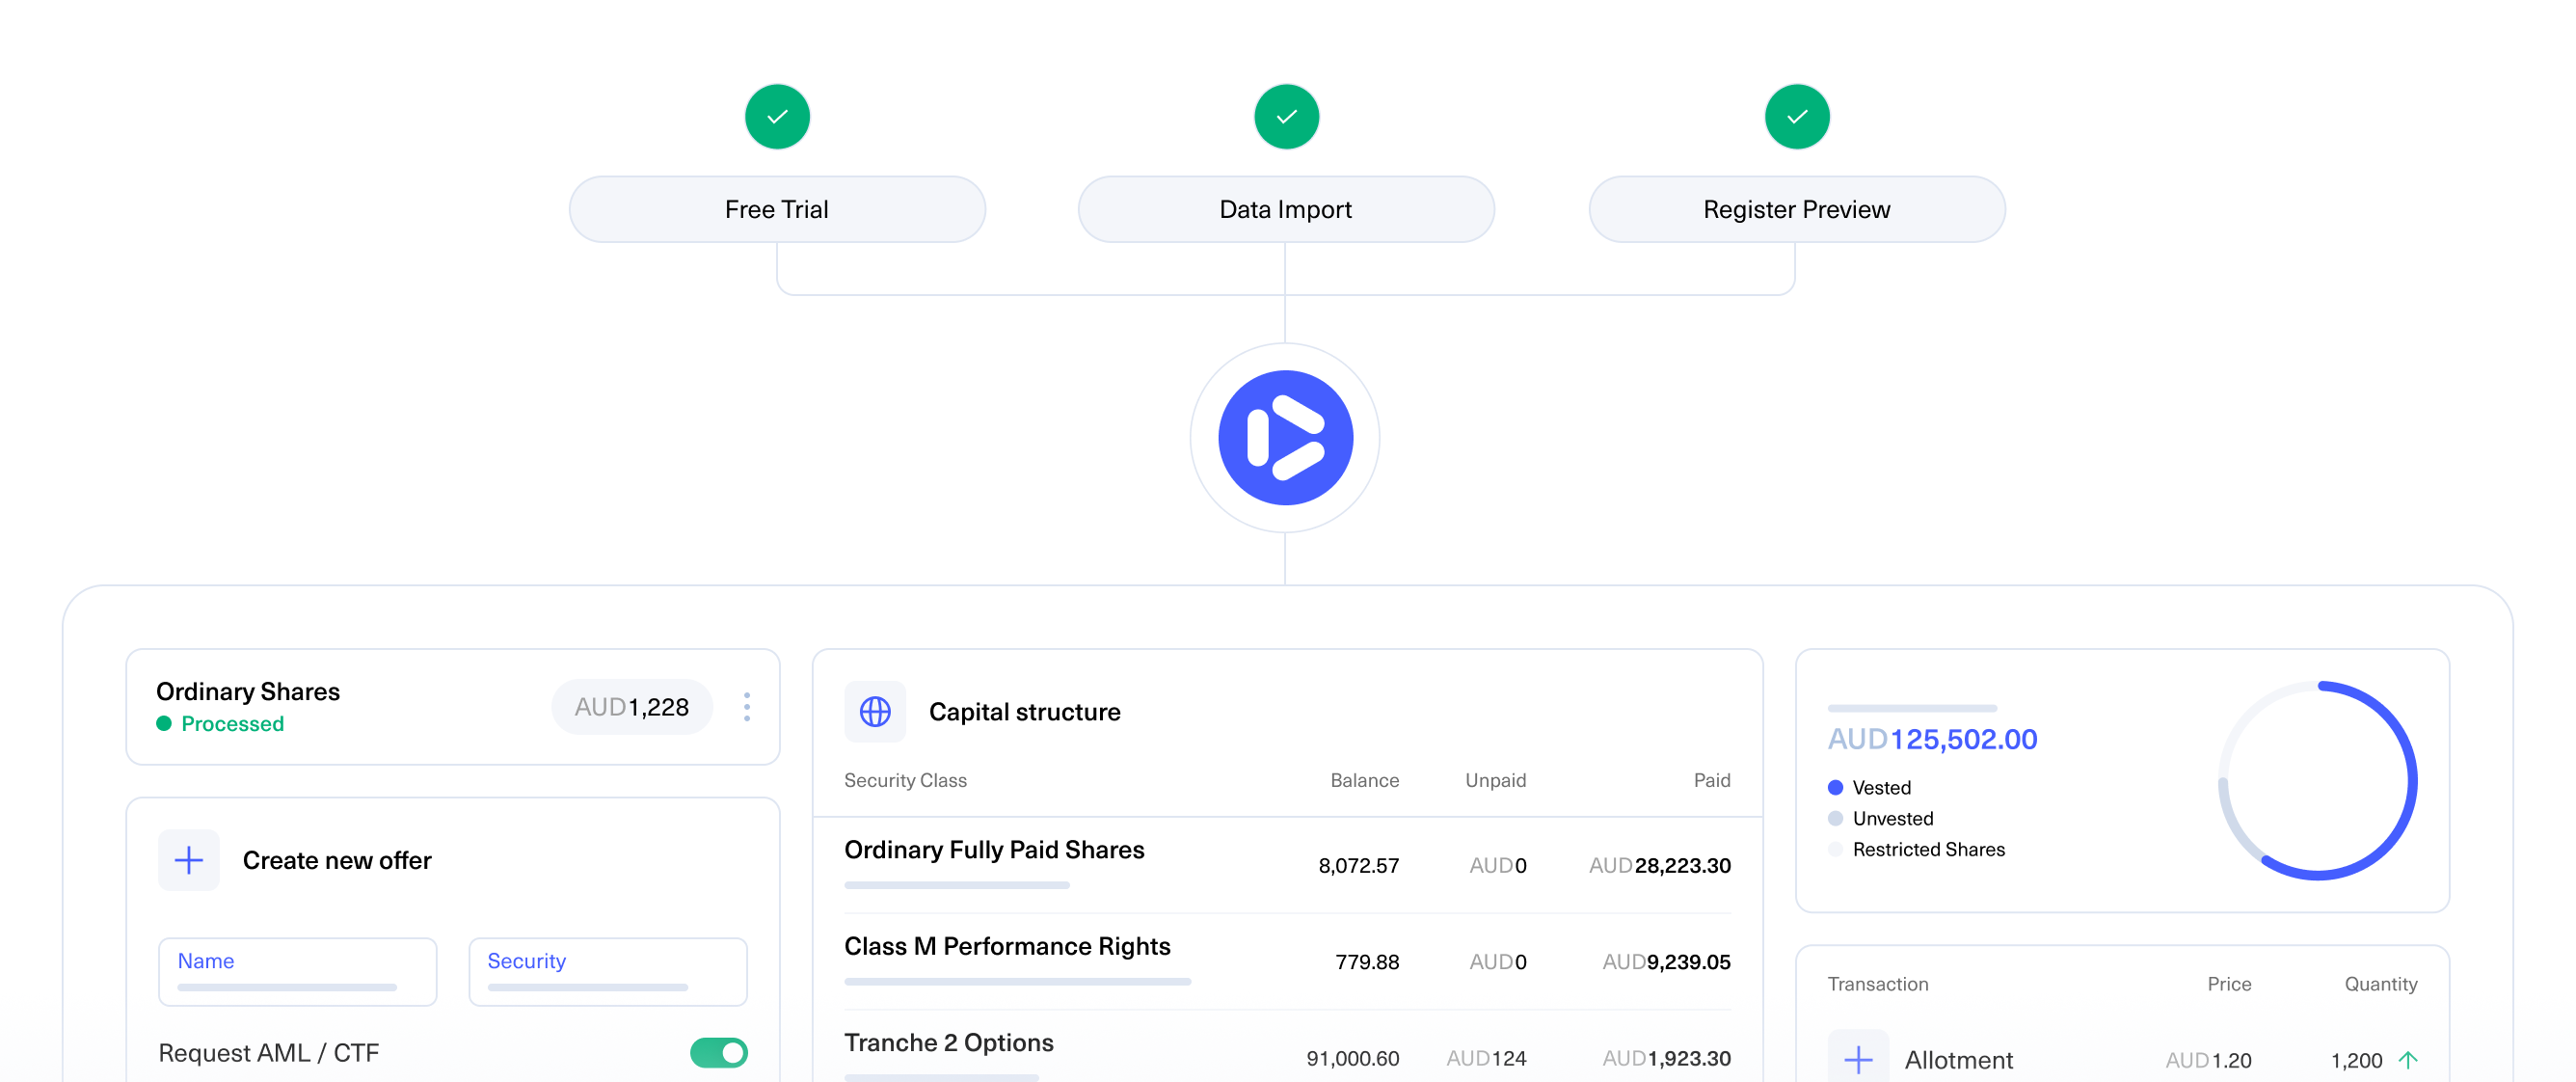Click the bar under Ordinary Fully Paid Shares
This screenshot has height=1082, width=2576.
pos(957,885)
